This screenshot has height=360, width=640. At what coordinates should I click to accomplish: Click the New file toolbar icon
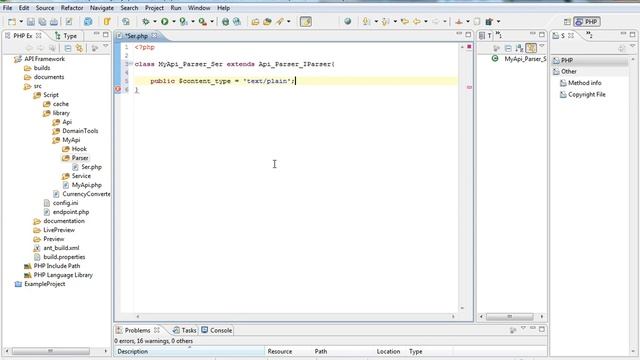(x=12, y=22)
